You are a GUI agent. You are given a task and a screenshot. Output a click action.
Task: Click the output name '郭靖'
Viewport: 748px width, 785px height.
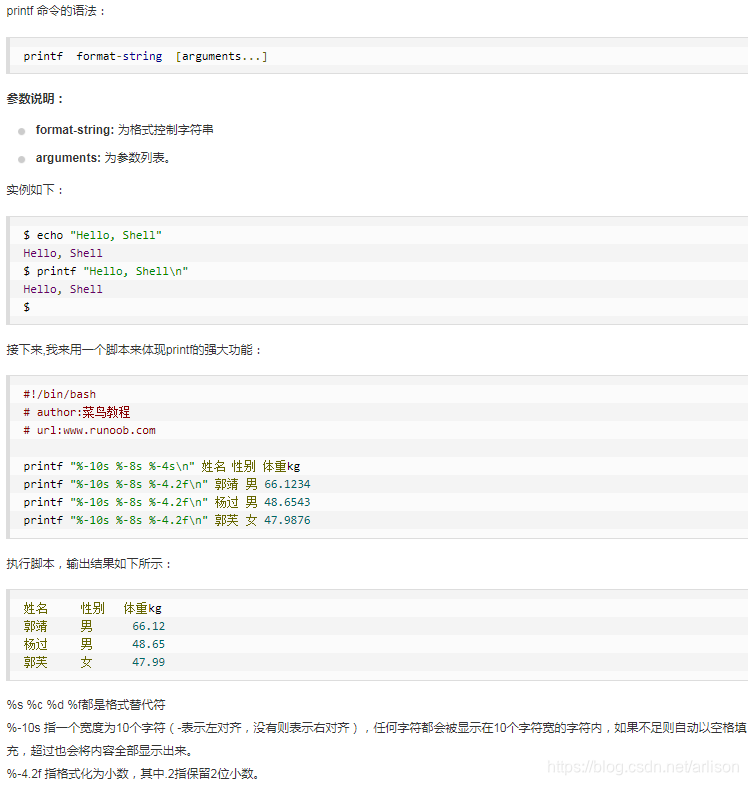coord(36,626)
